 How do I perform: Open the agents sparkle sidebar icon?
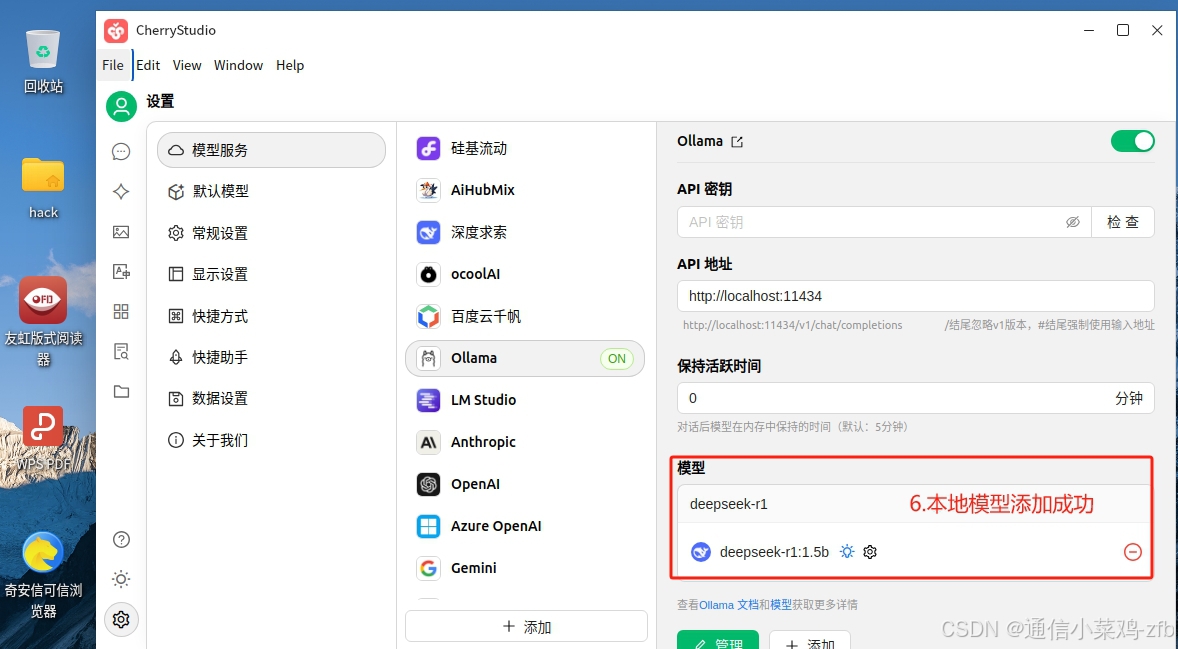click(x=121, y=192)
